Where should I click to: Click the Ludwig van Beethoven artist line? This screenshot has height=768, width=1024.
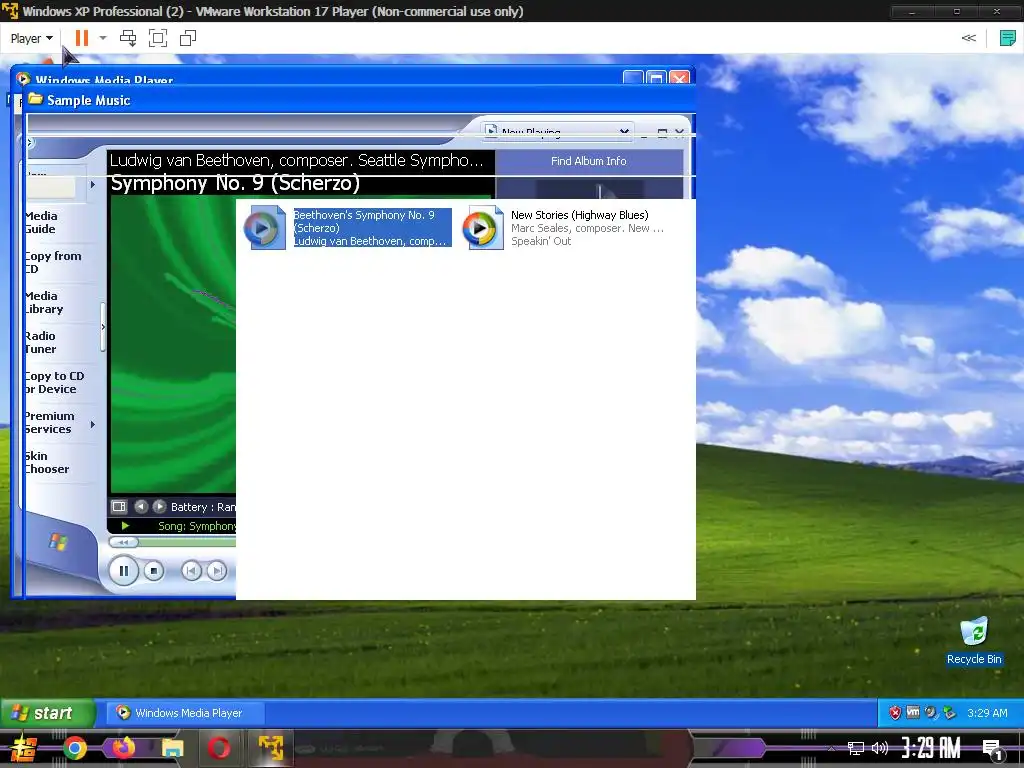pyautogui.click(x=296, y=161)
